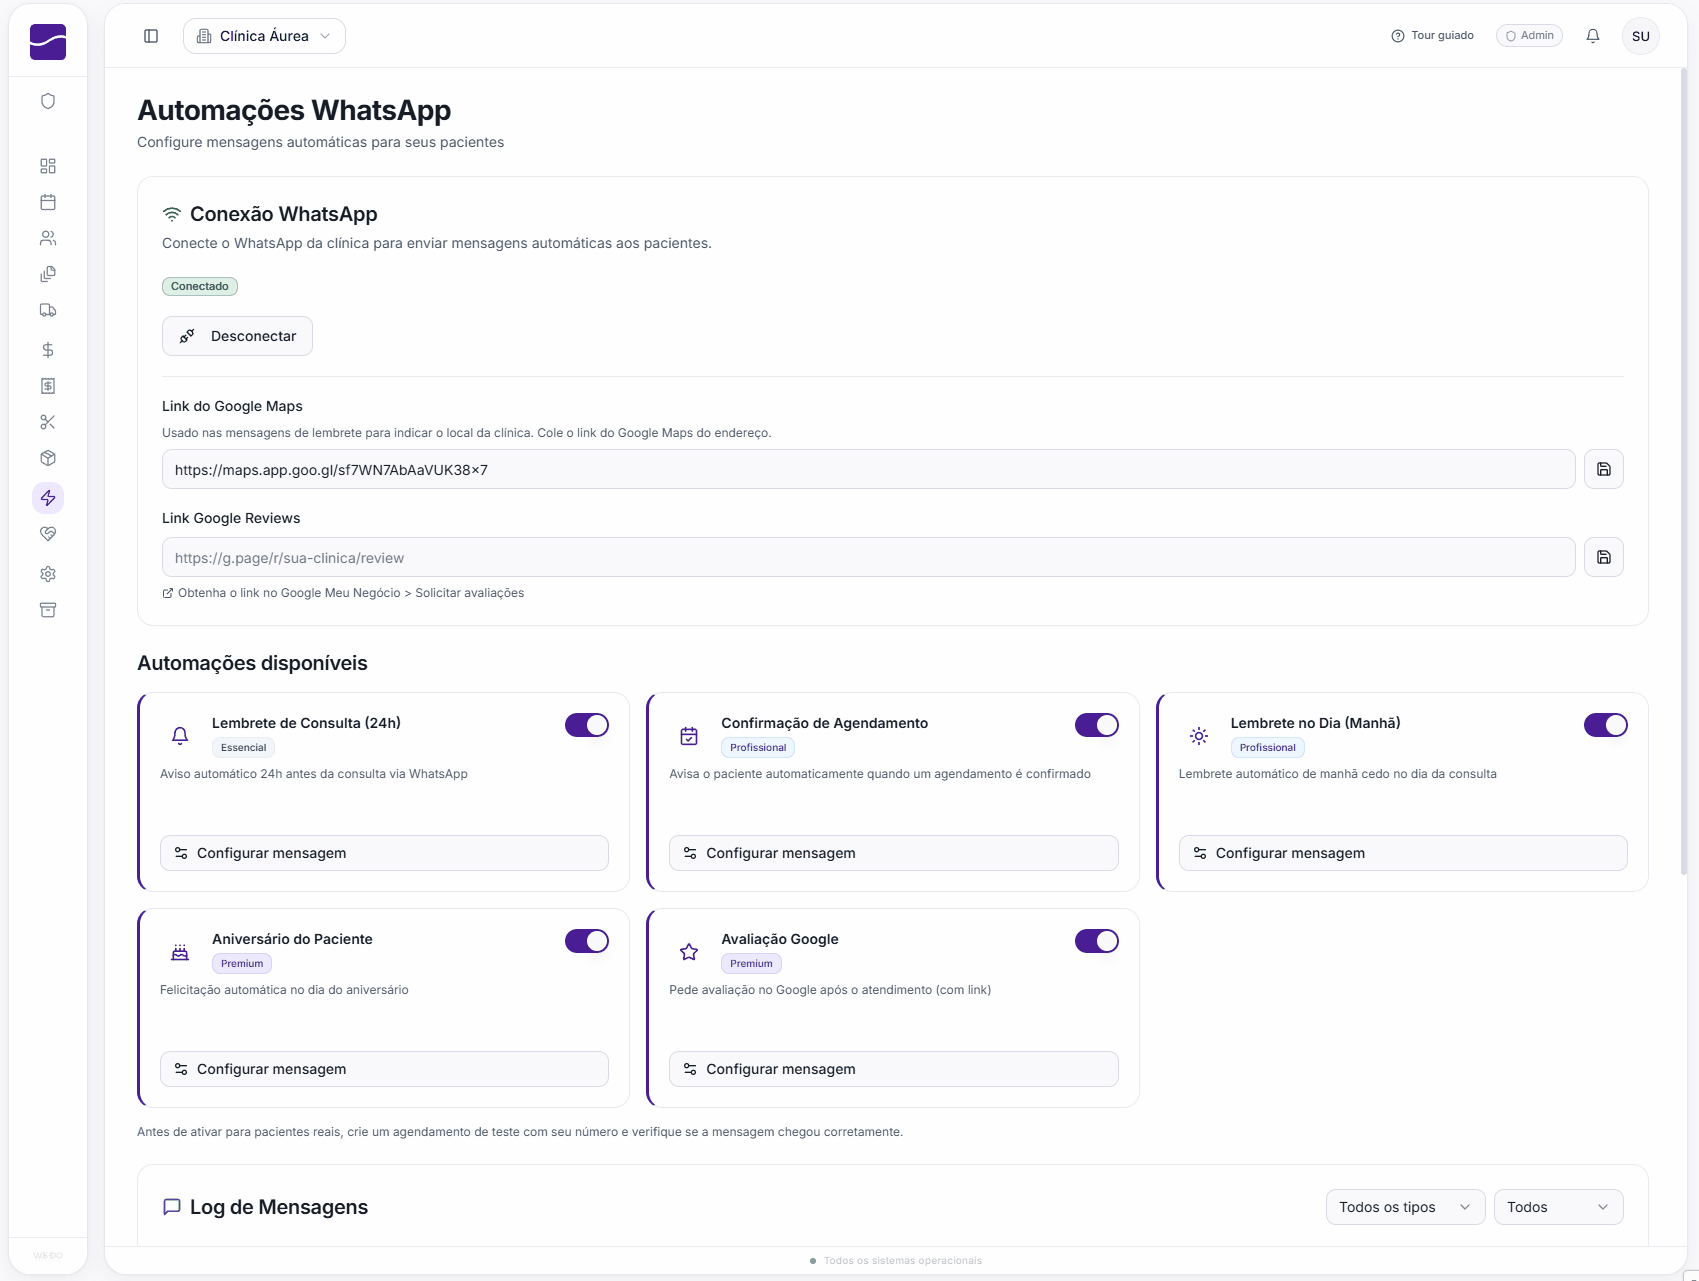Open the Clínica Áurea clinic selector
Screen dimensions: 1699x1281
[x=264, y=36]
